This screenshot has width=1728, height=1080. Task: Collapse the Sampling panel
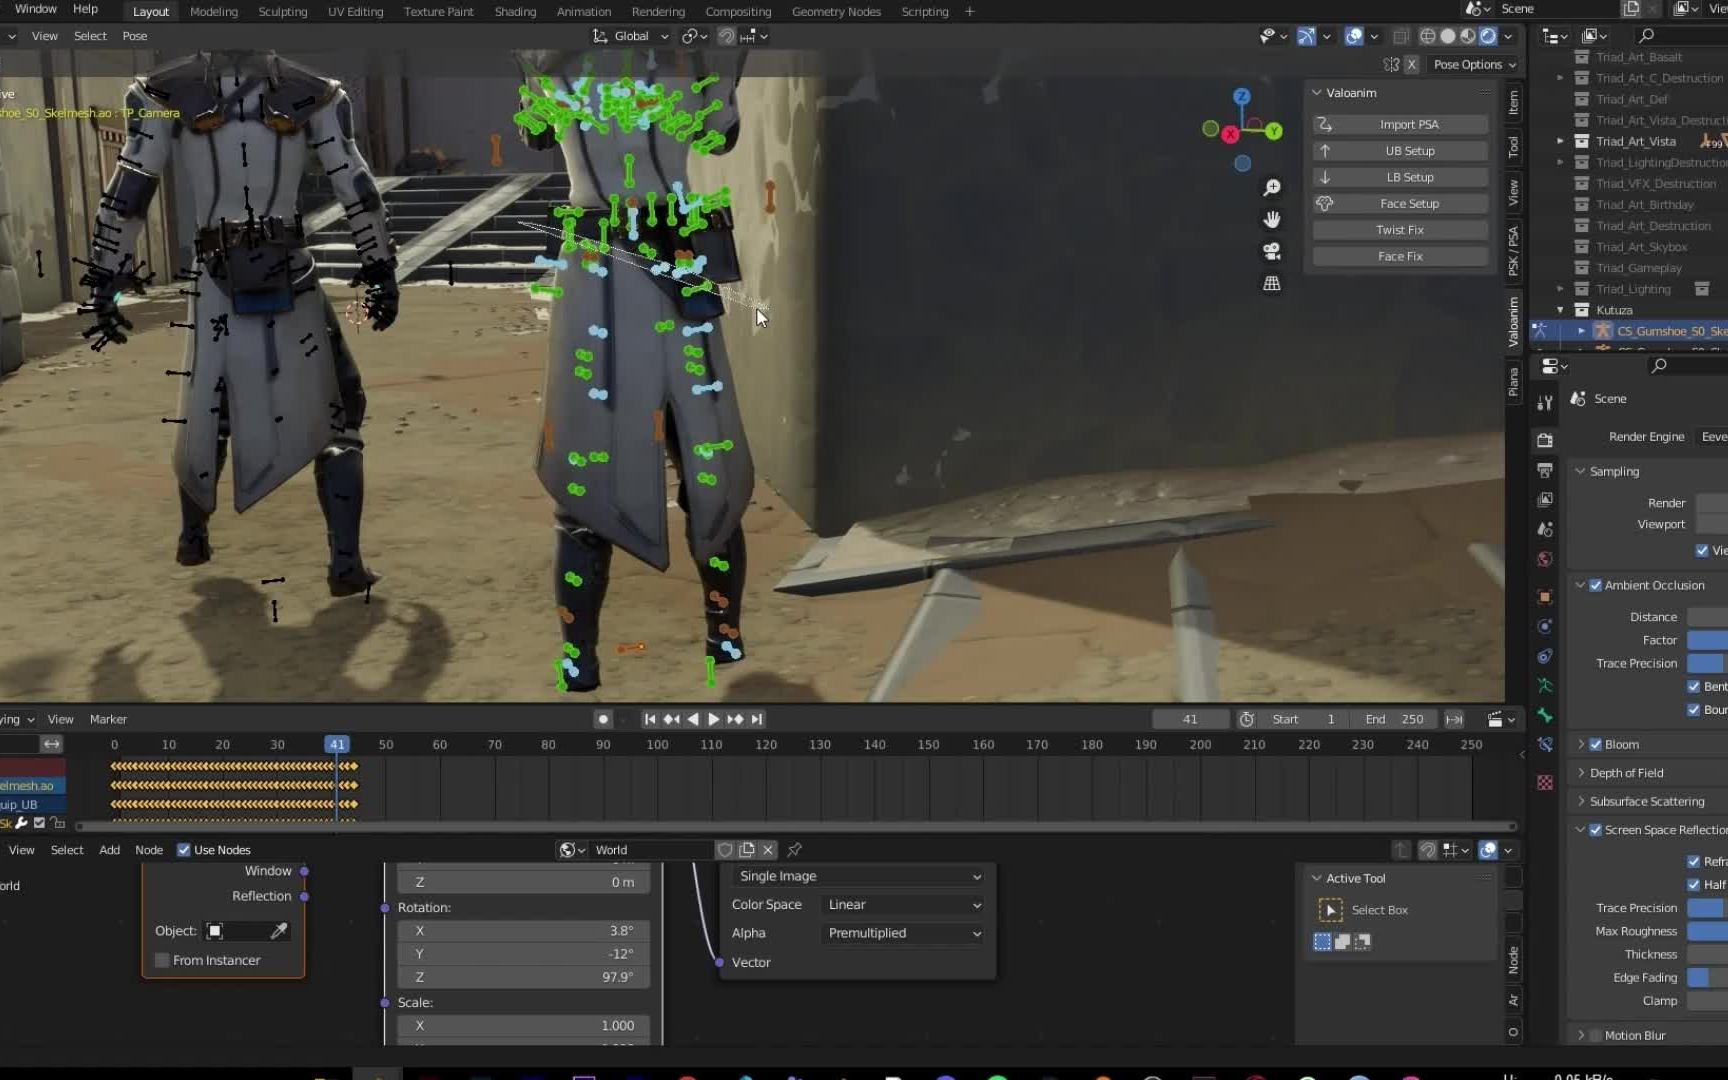point(1580,471)
